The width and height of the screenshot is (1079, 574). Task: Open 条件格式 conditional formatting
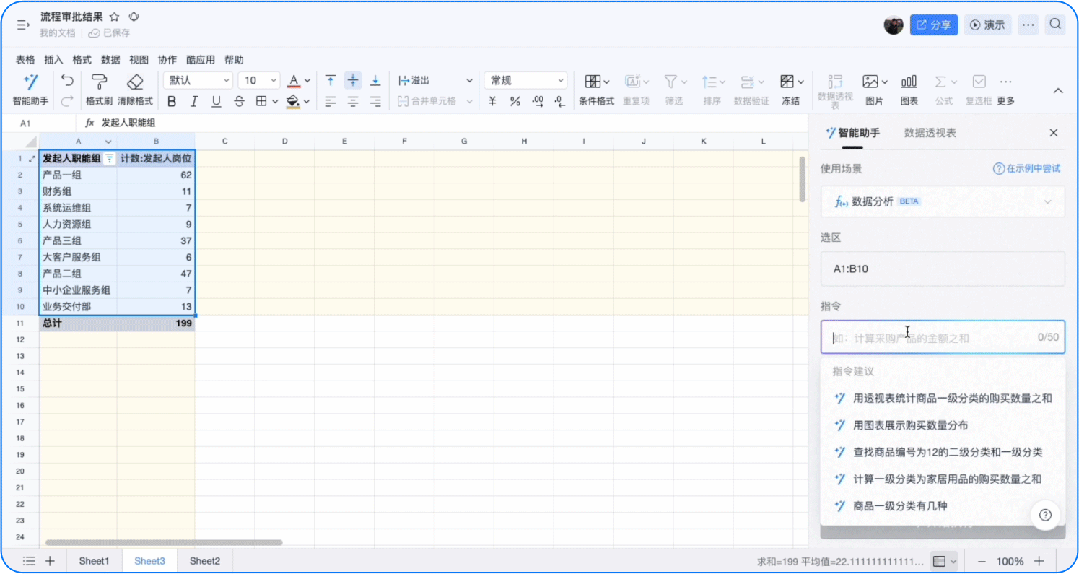click(596, 88)
